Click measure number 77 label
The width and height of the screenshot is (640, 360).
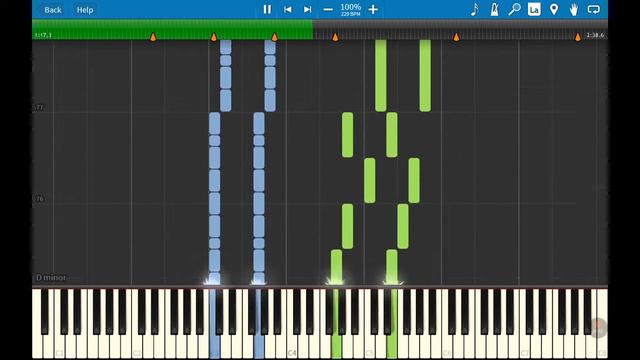pyautogui.click(x=39, y=107)
